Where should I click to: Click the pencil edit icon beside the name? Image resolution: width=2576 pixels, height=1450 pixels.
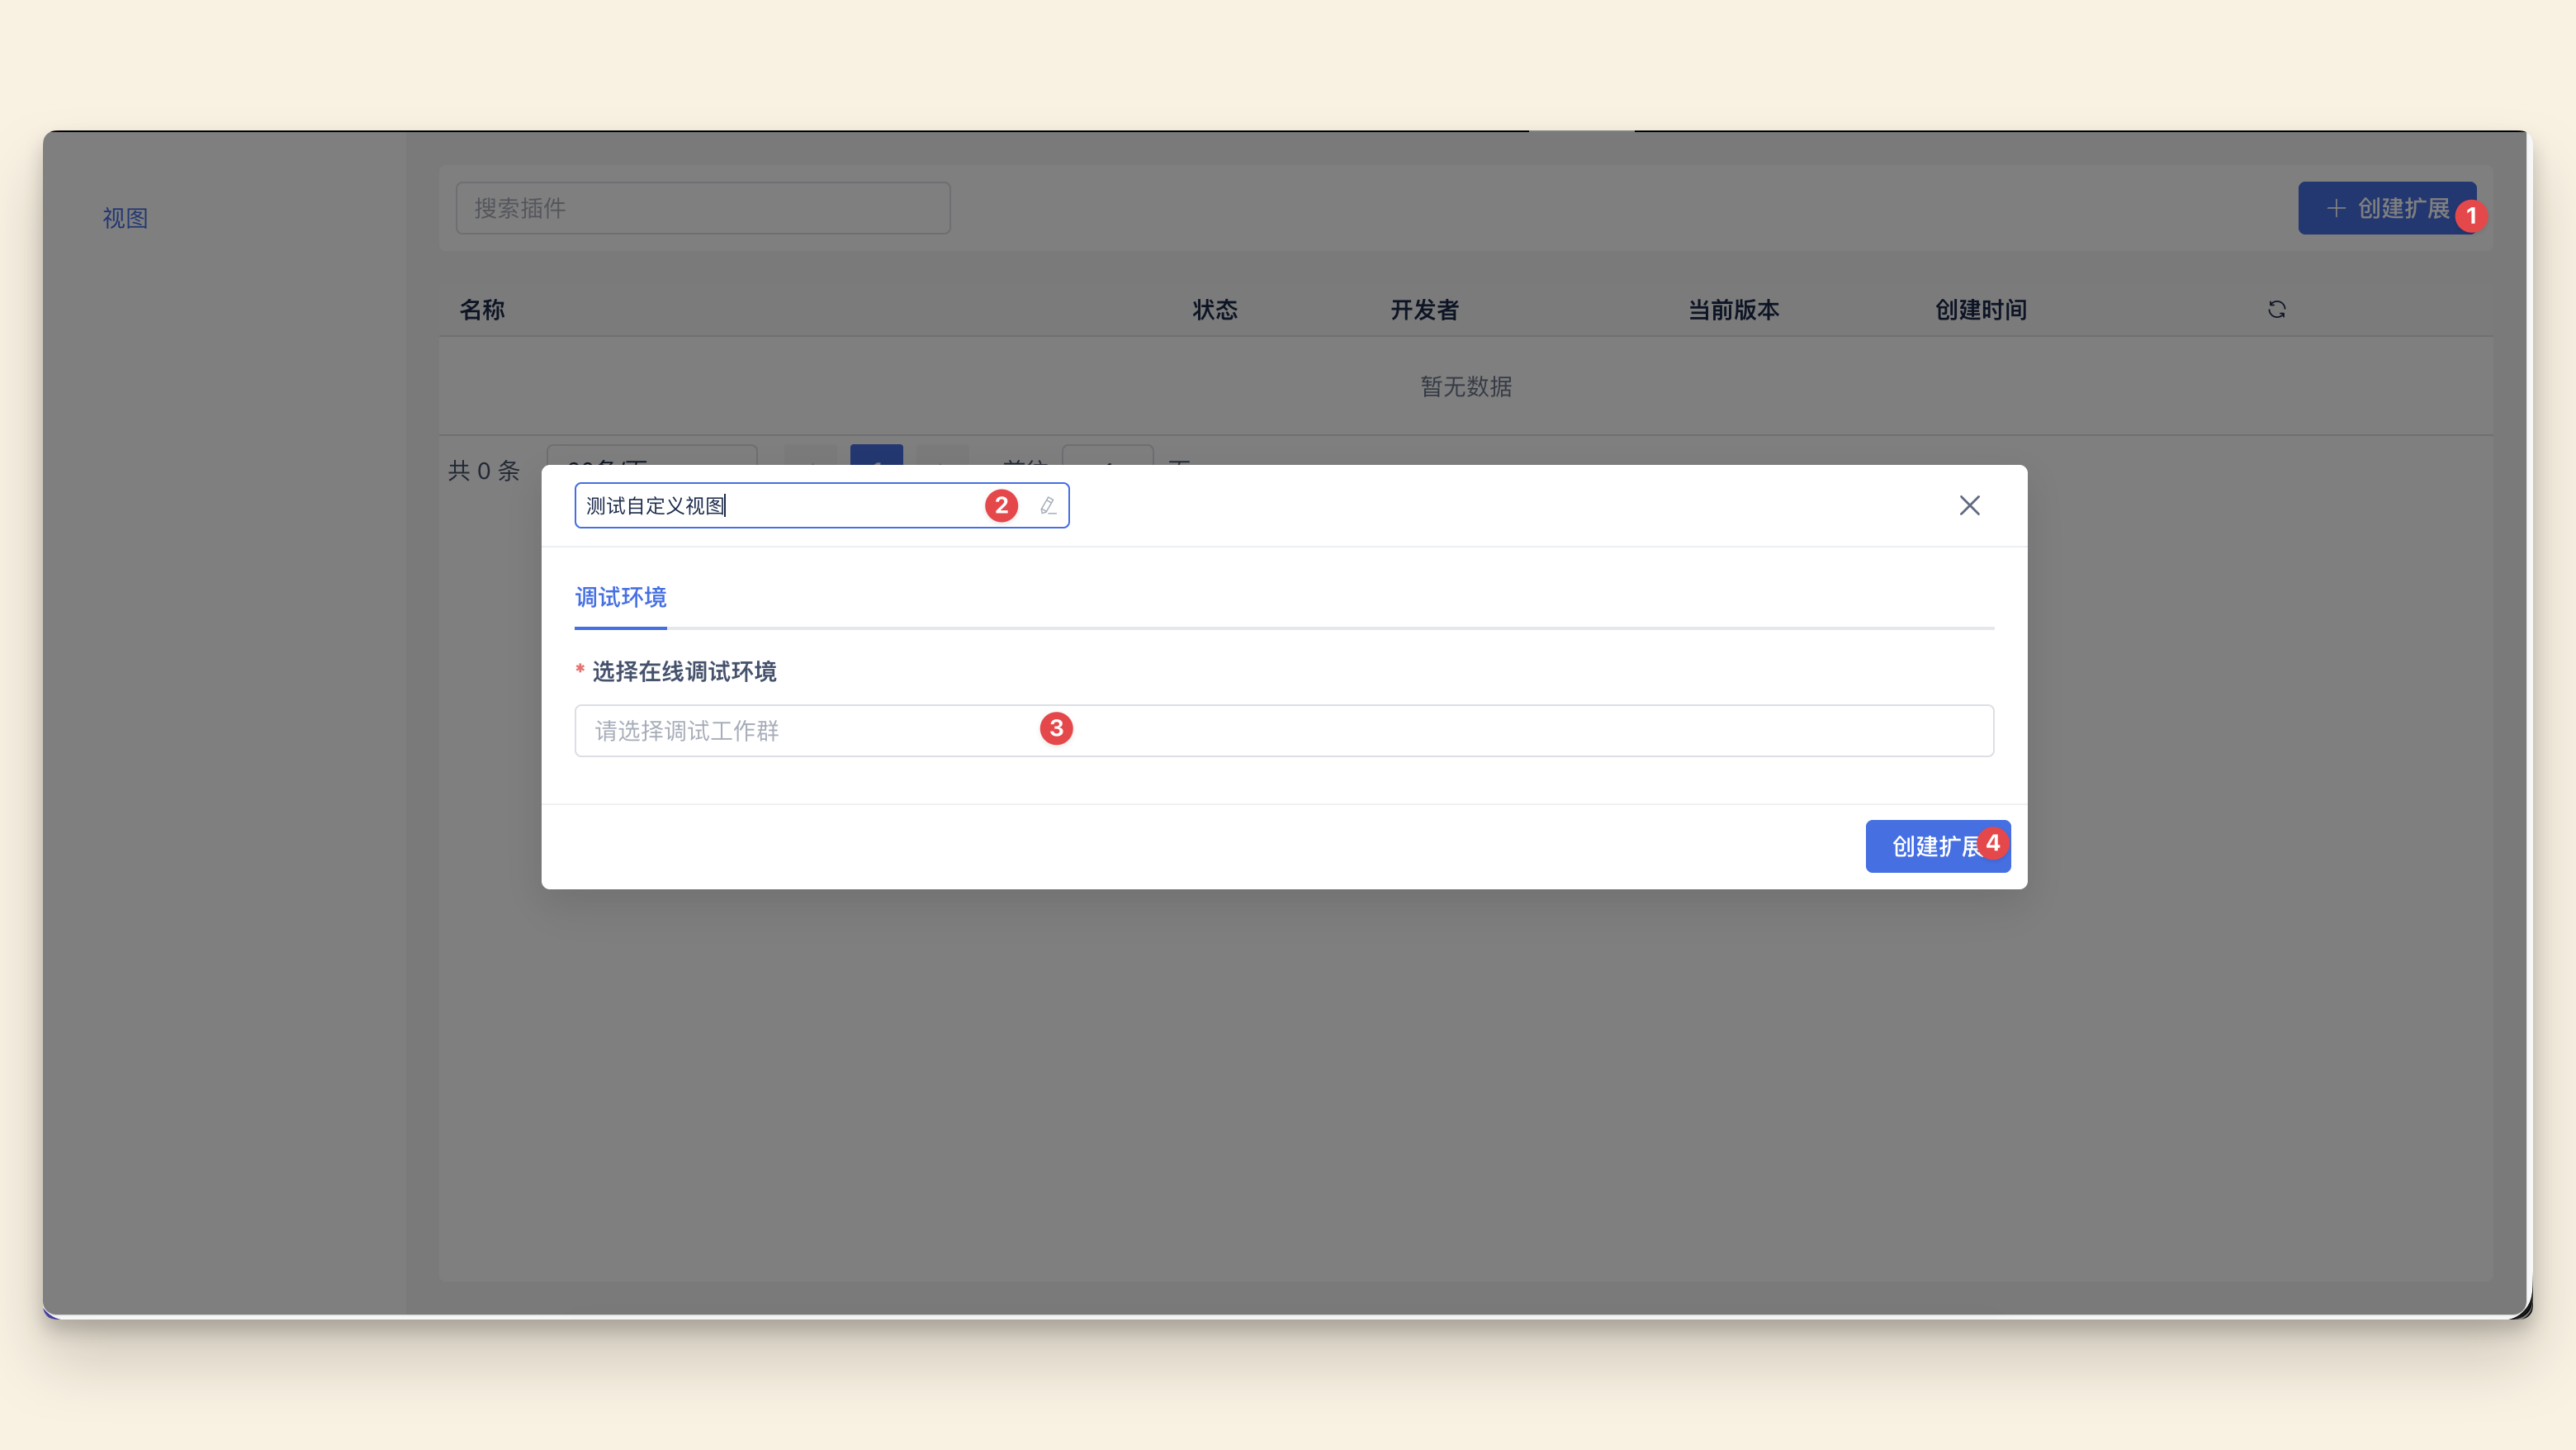tap(1046, 505)
